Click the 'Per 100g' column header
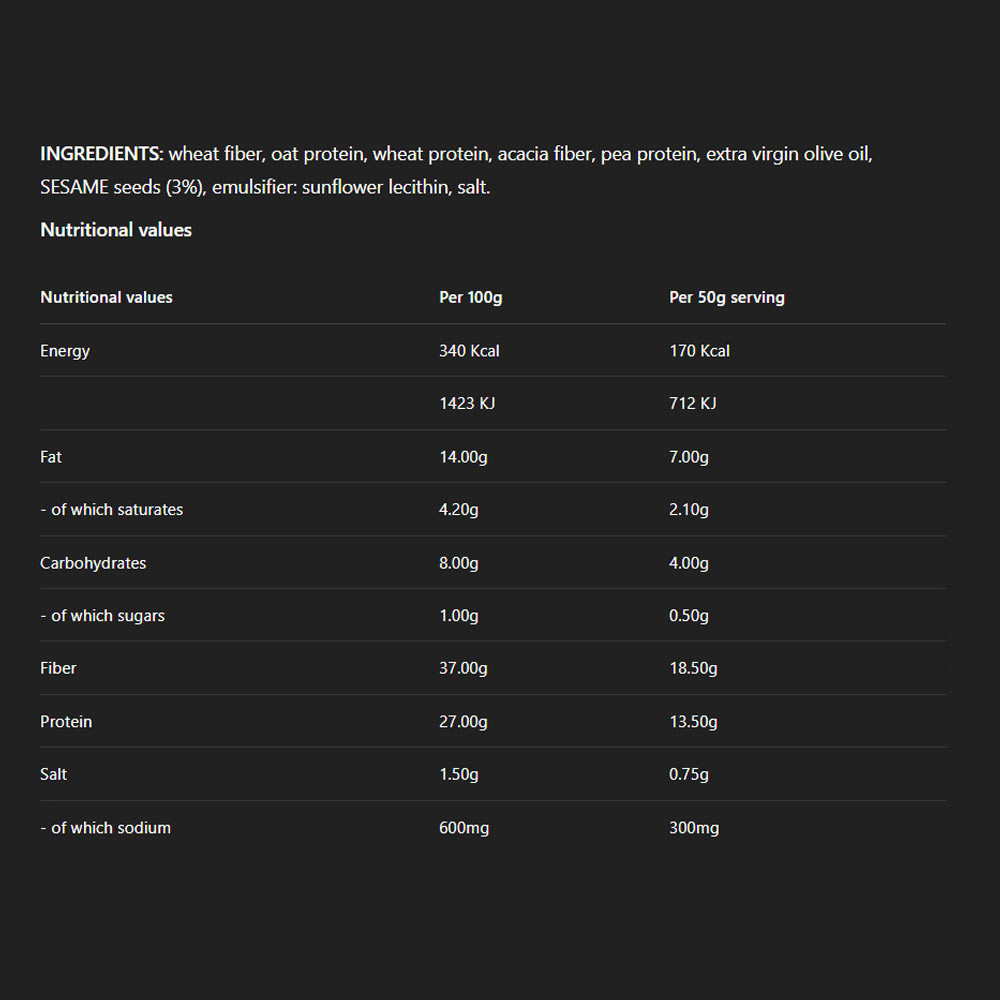Image resolution: width=1000 pixels, height=1000 pixels. (470, 297)
